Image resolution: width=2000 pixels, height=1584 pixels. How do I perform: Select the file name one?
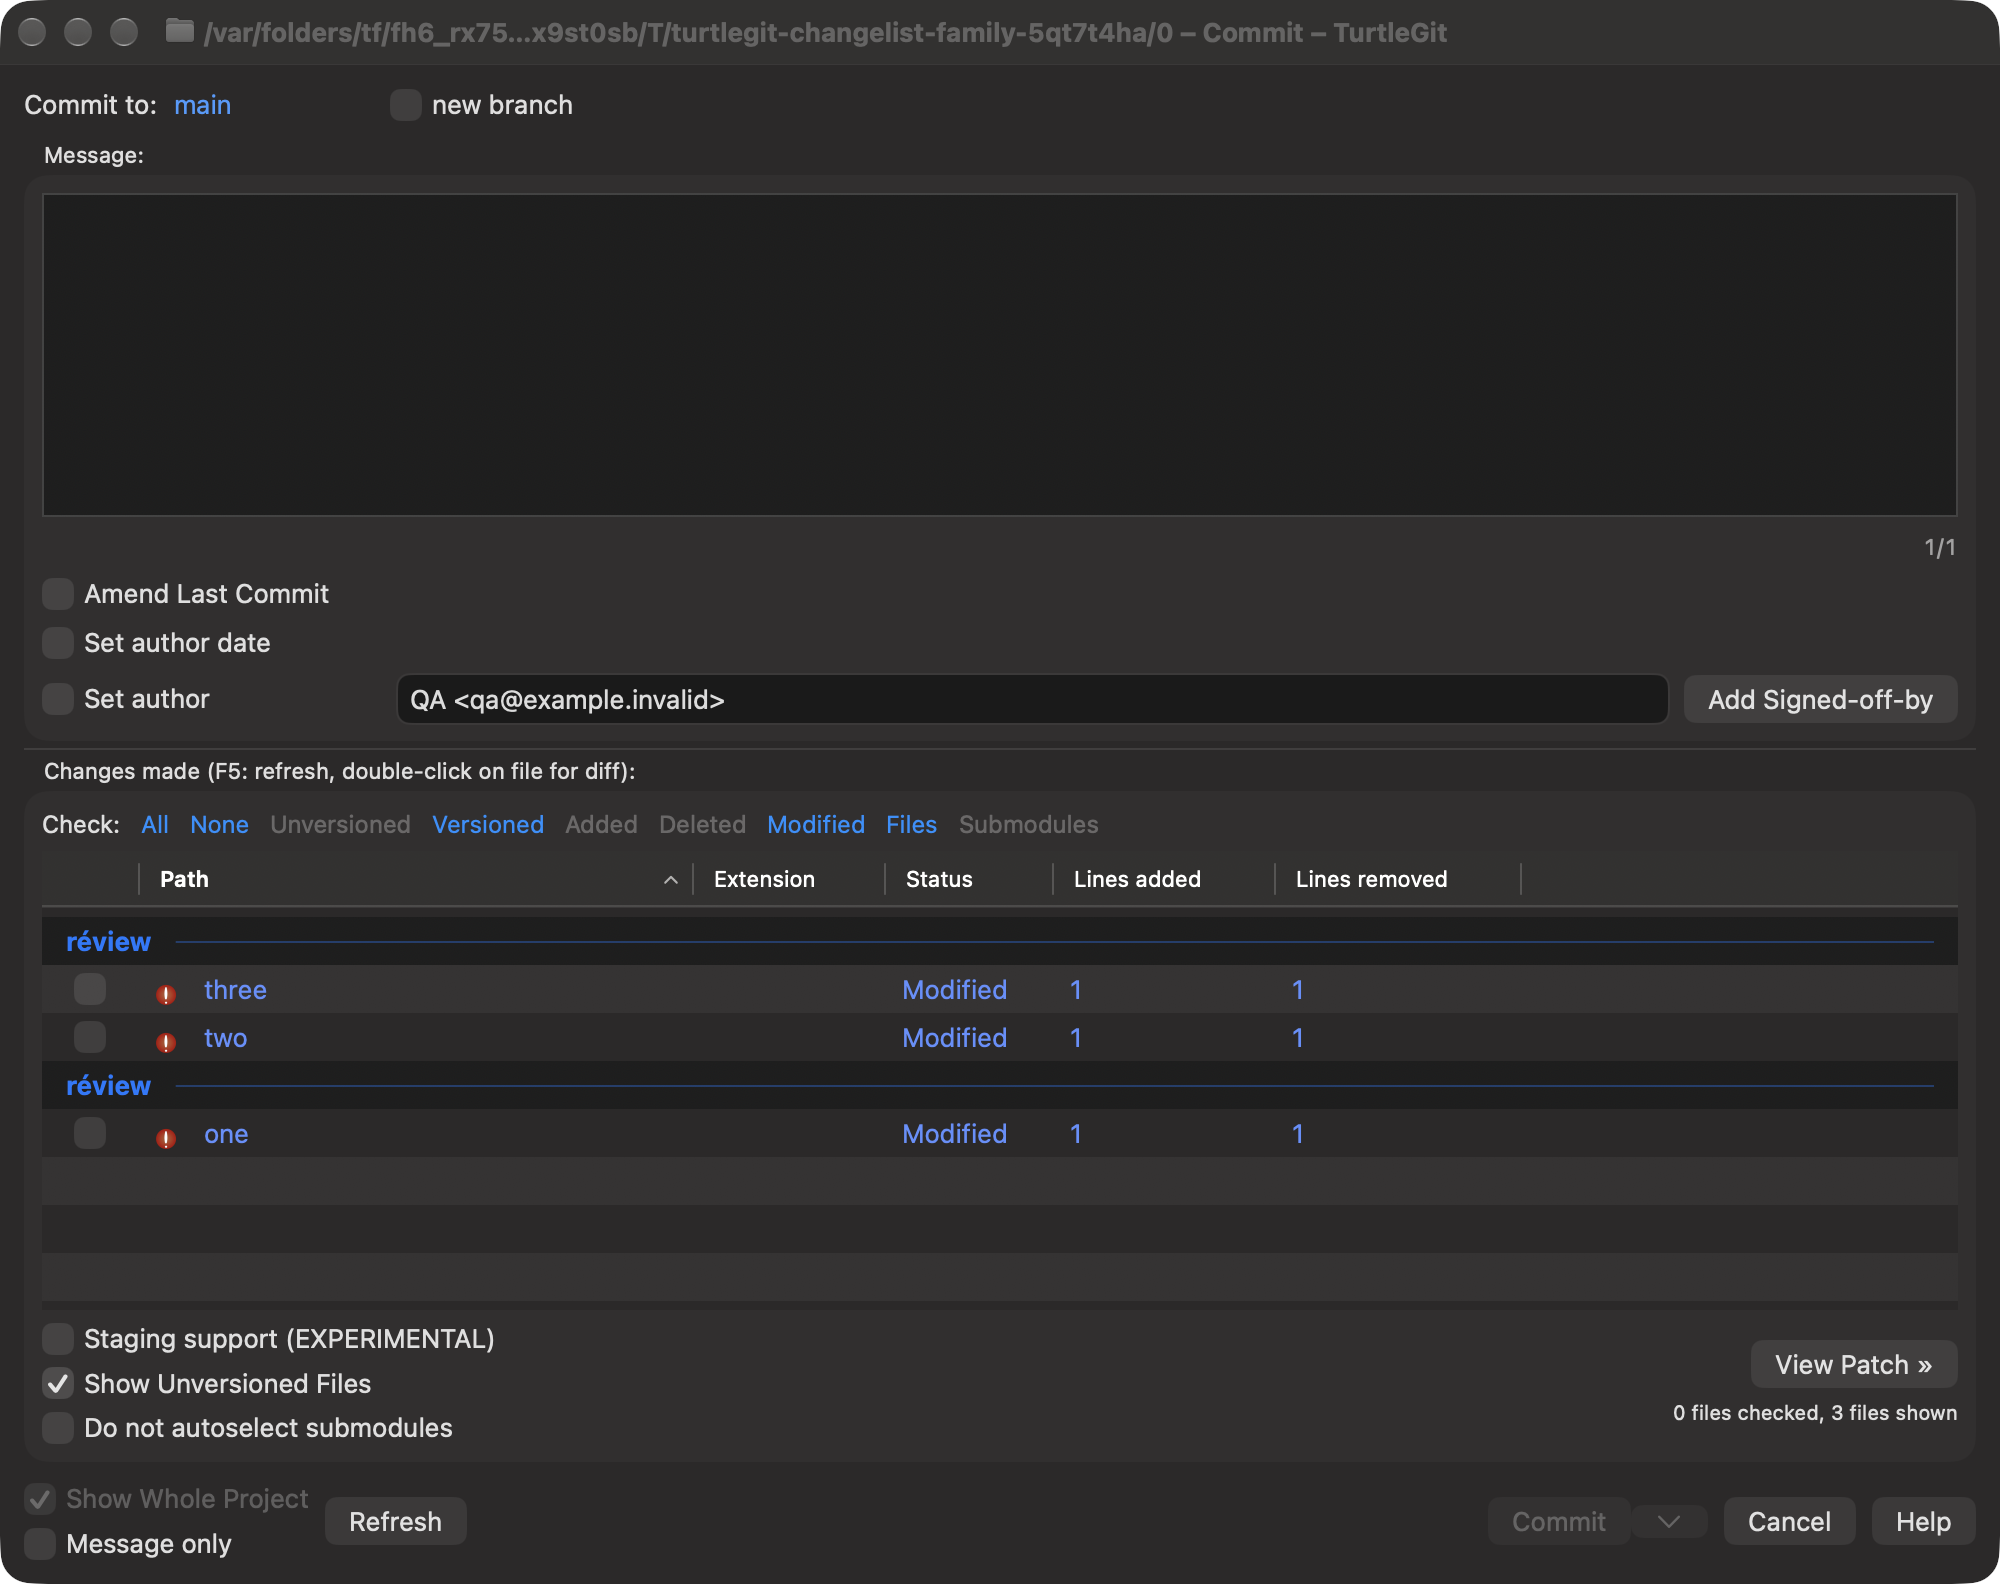pos(226,1134)
